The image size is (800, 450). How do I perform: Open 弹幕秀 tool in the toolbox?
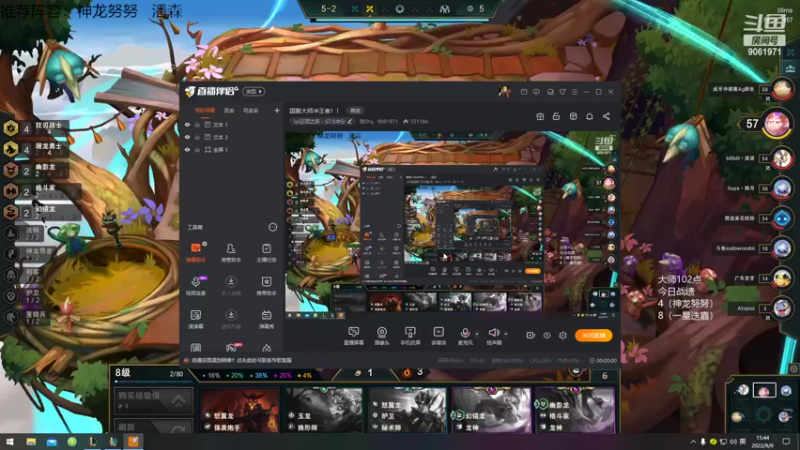(266, 319)
